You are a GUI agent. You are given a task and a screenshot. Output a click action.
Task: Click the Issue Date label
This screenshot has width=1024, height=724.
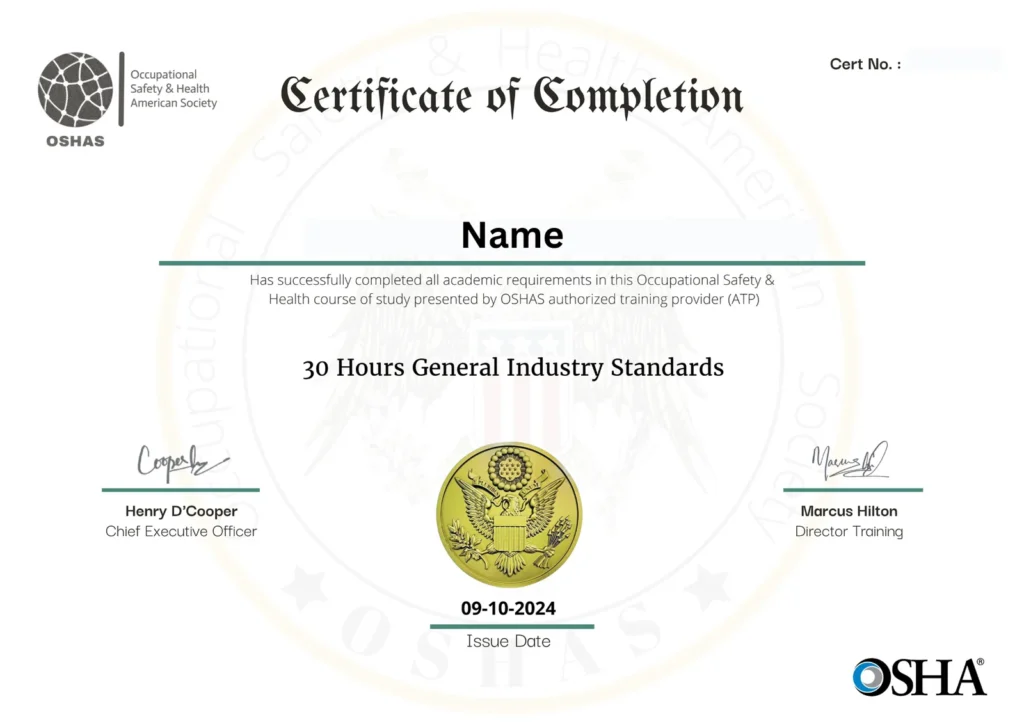tap(509, 641)
